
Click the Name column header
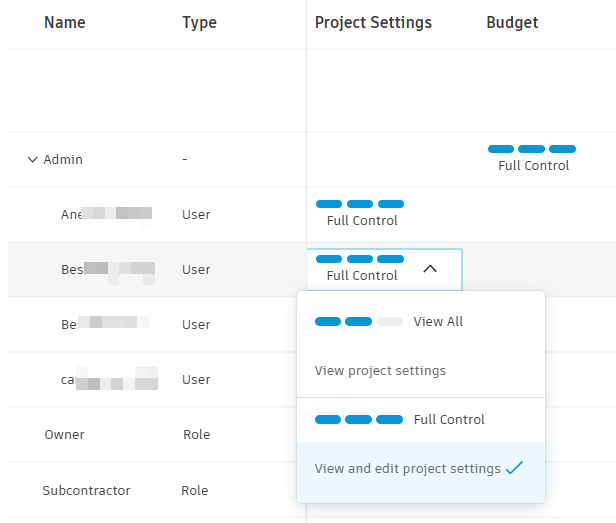(65, 23)
